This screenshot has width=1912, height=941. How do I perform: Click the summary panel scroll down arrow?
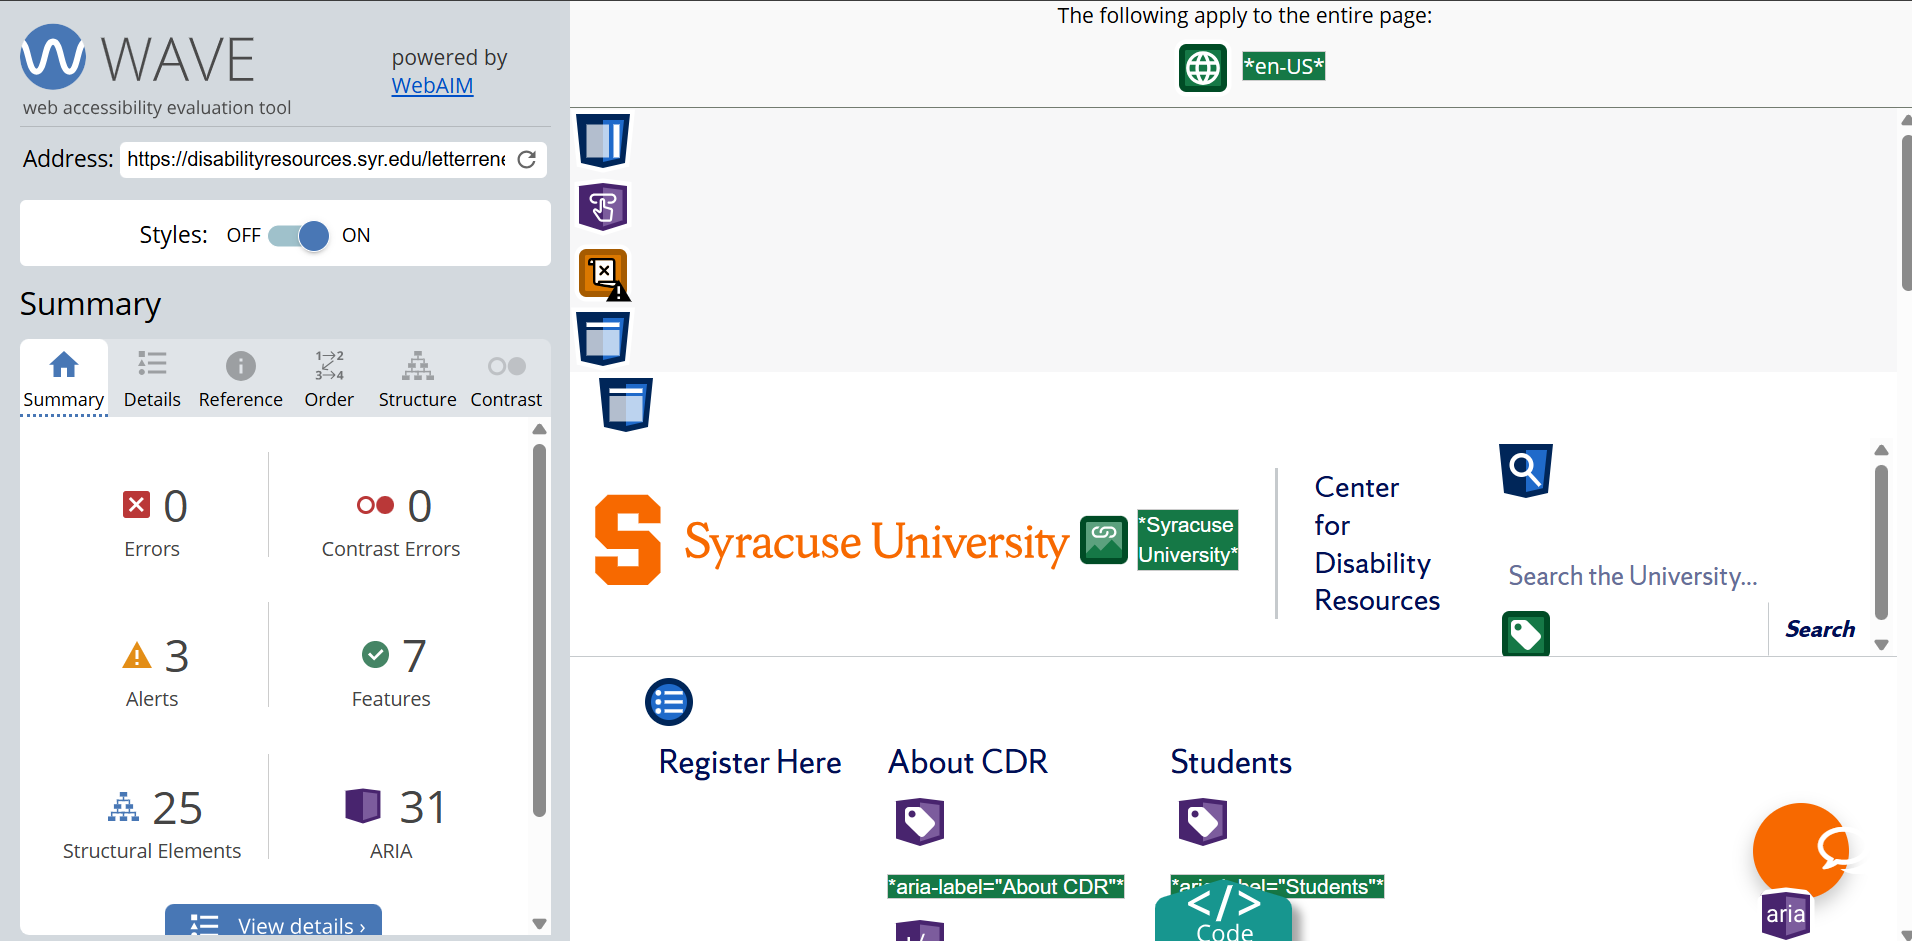coord(540,924)
